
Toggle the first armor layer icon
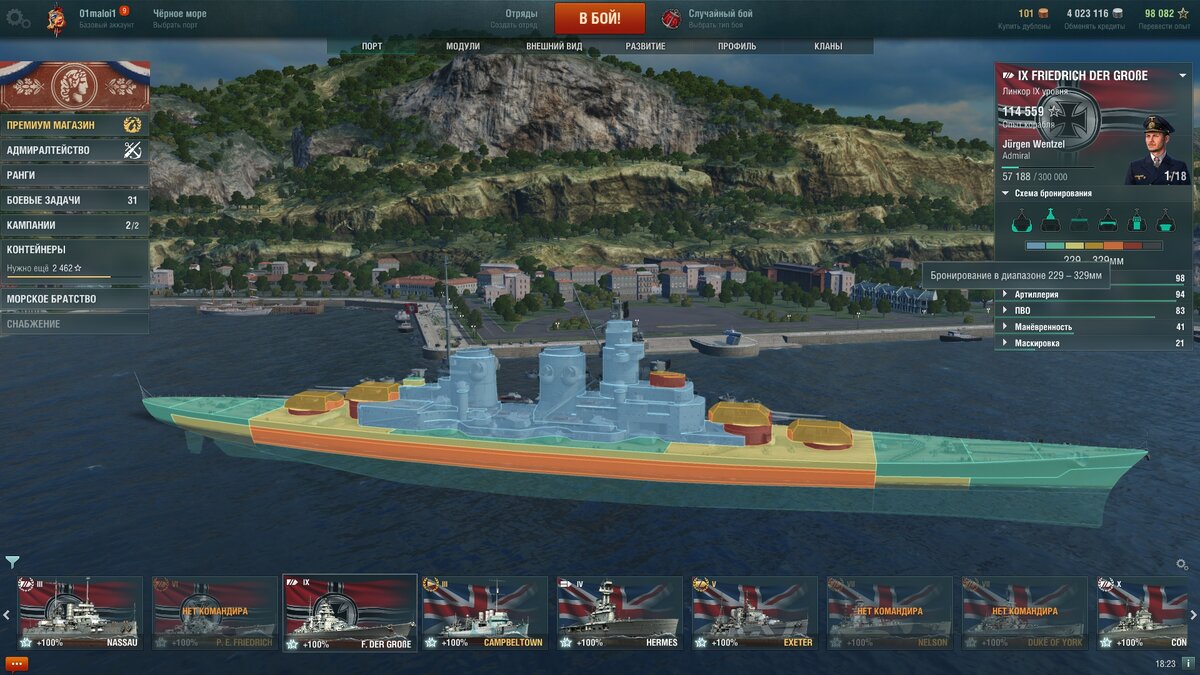point(1022,220)
